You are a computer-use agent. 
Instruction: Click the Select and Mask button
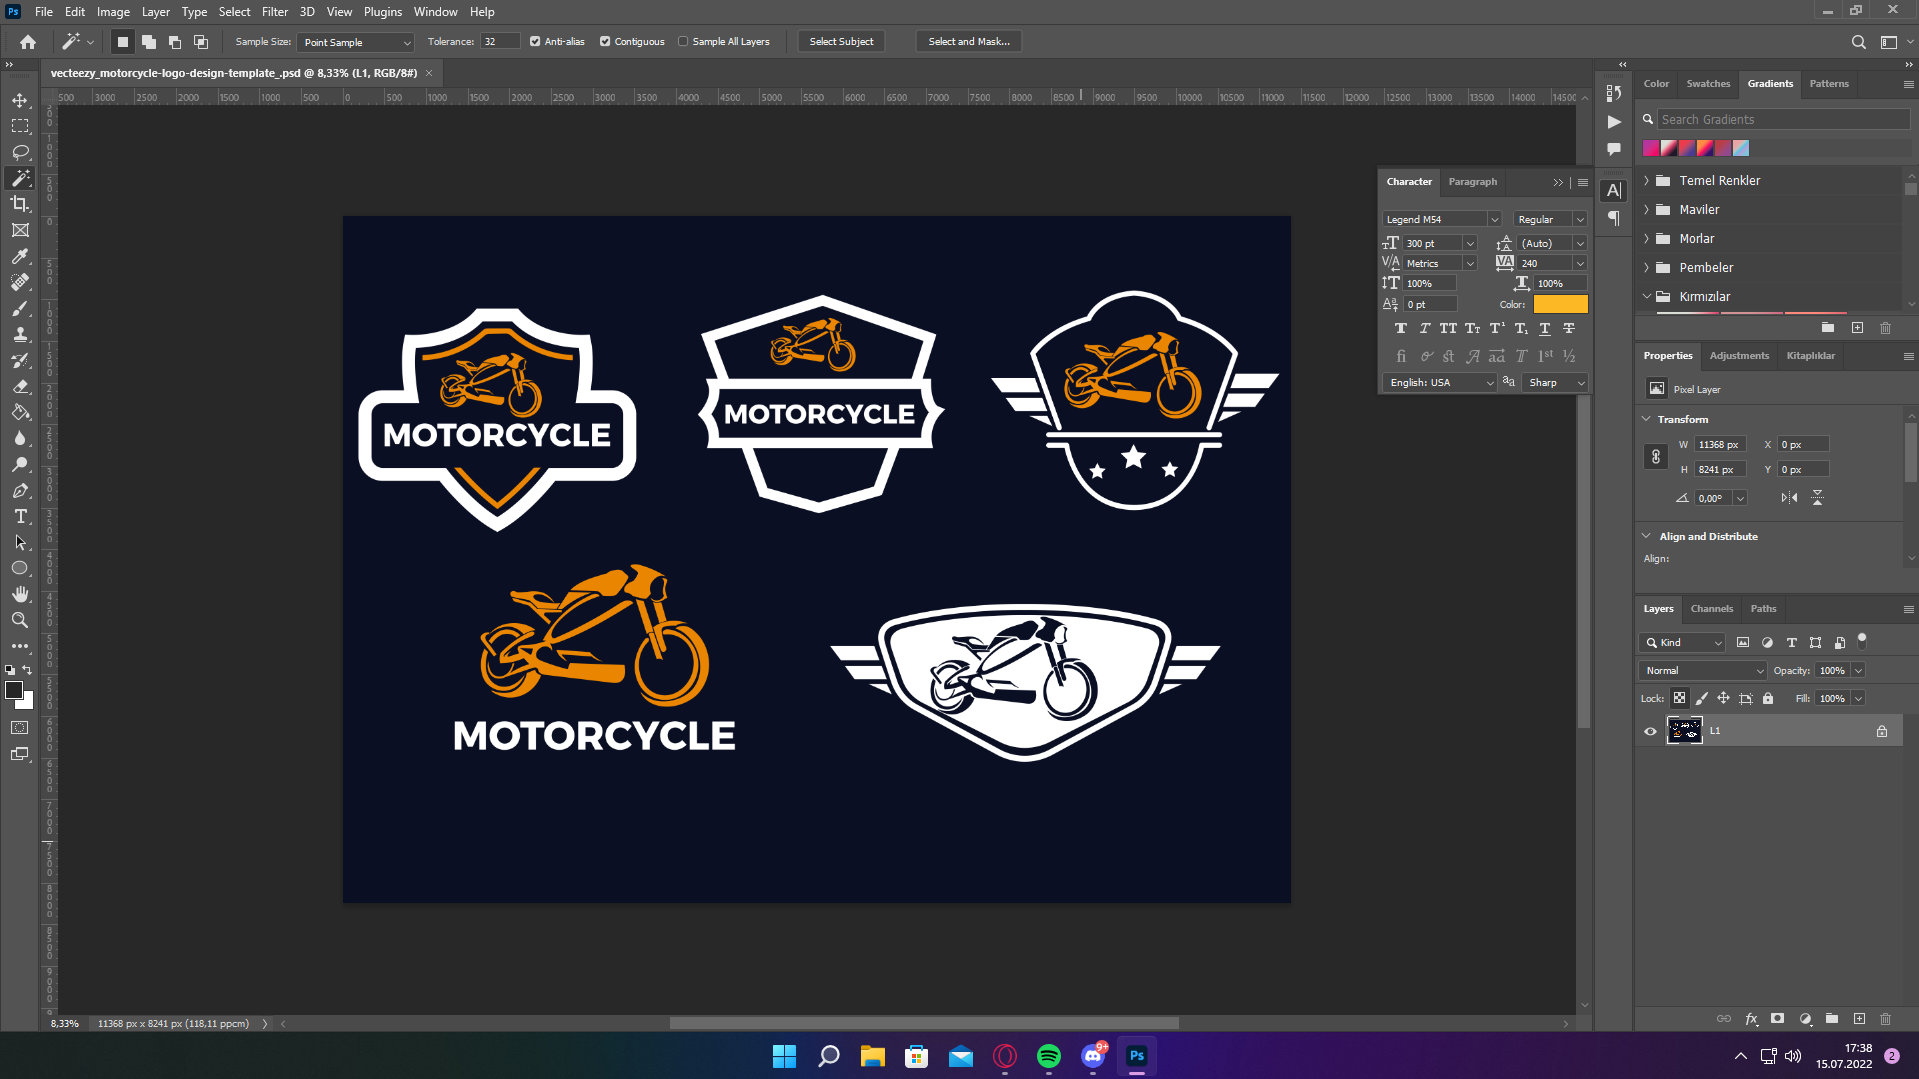point(969,42)
